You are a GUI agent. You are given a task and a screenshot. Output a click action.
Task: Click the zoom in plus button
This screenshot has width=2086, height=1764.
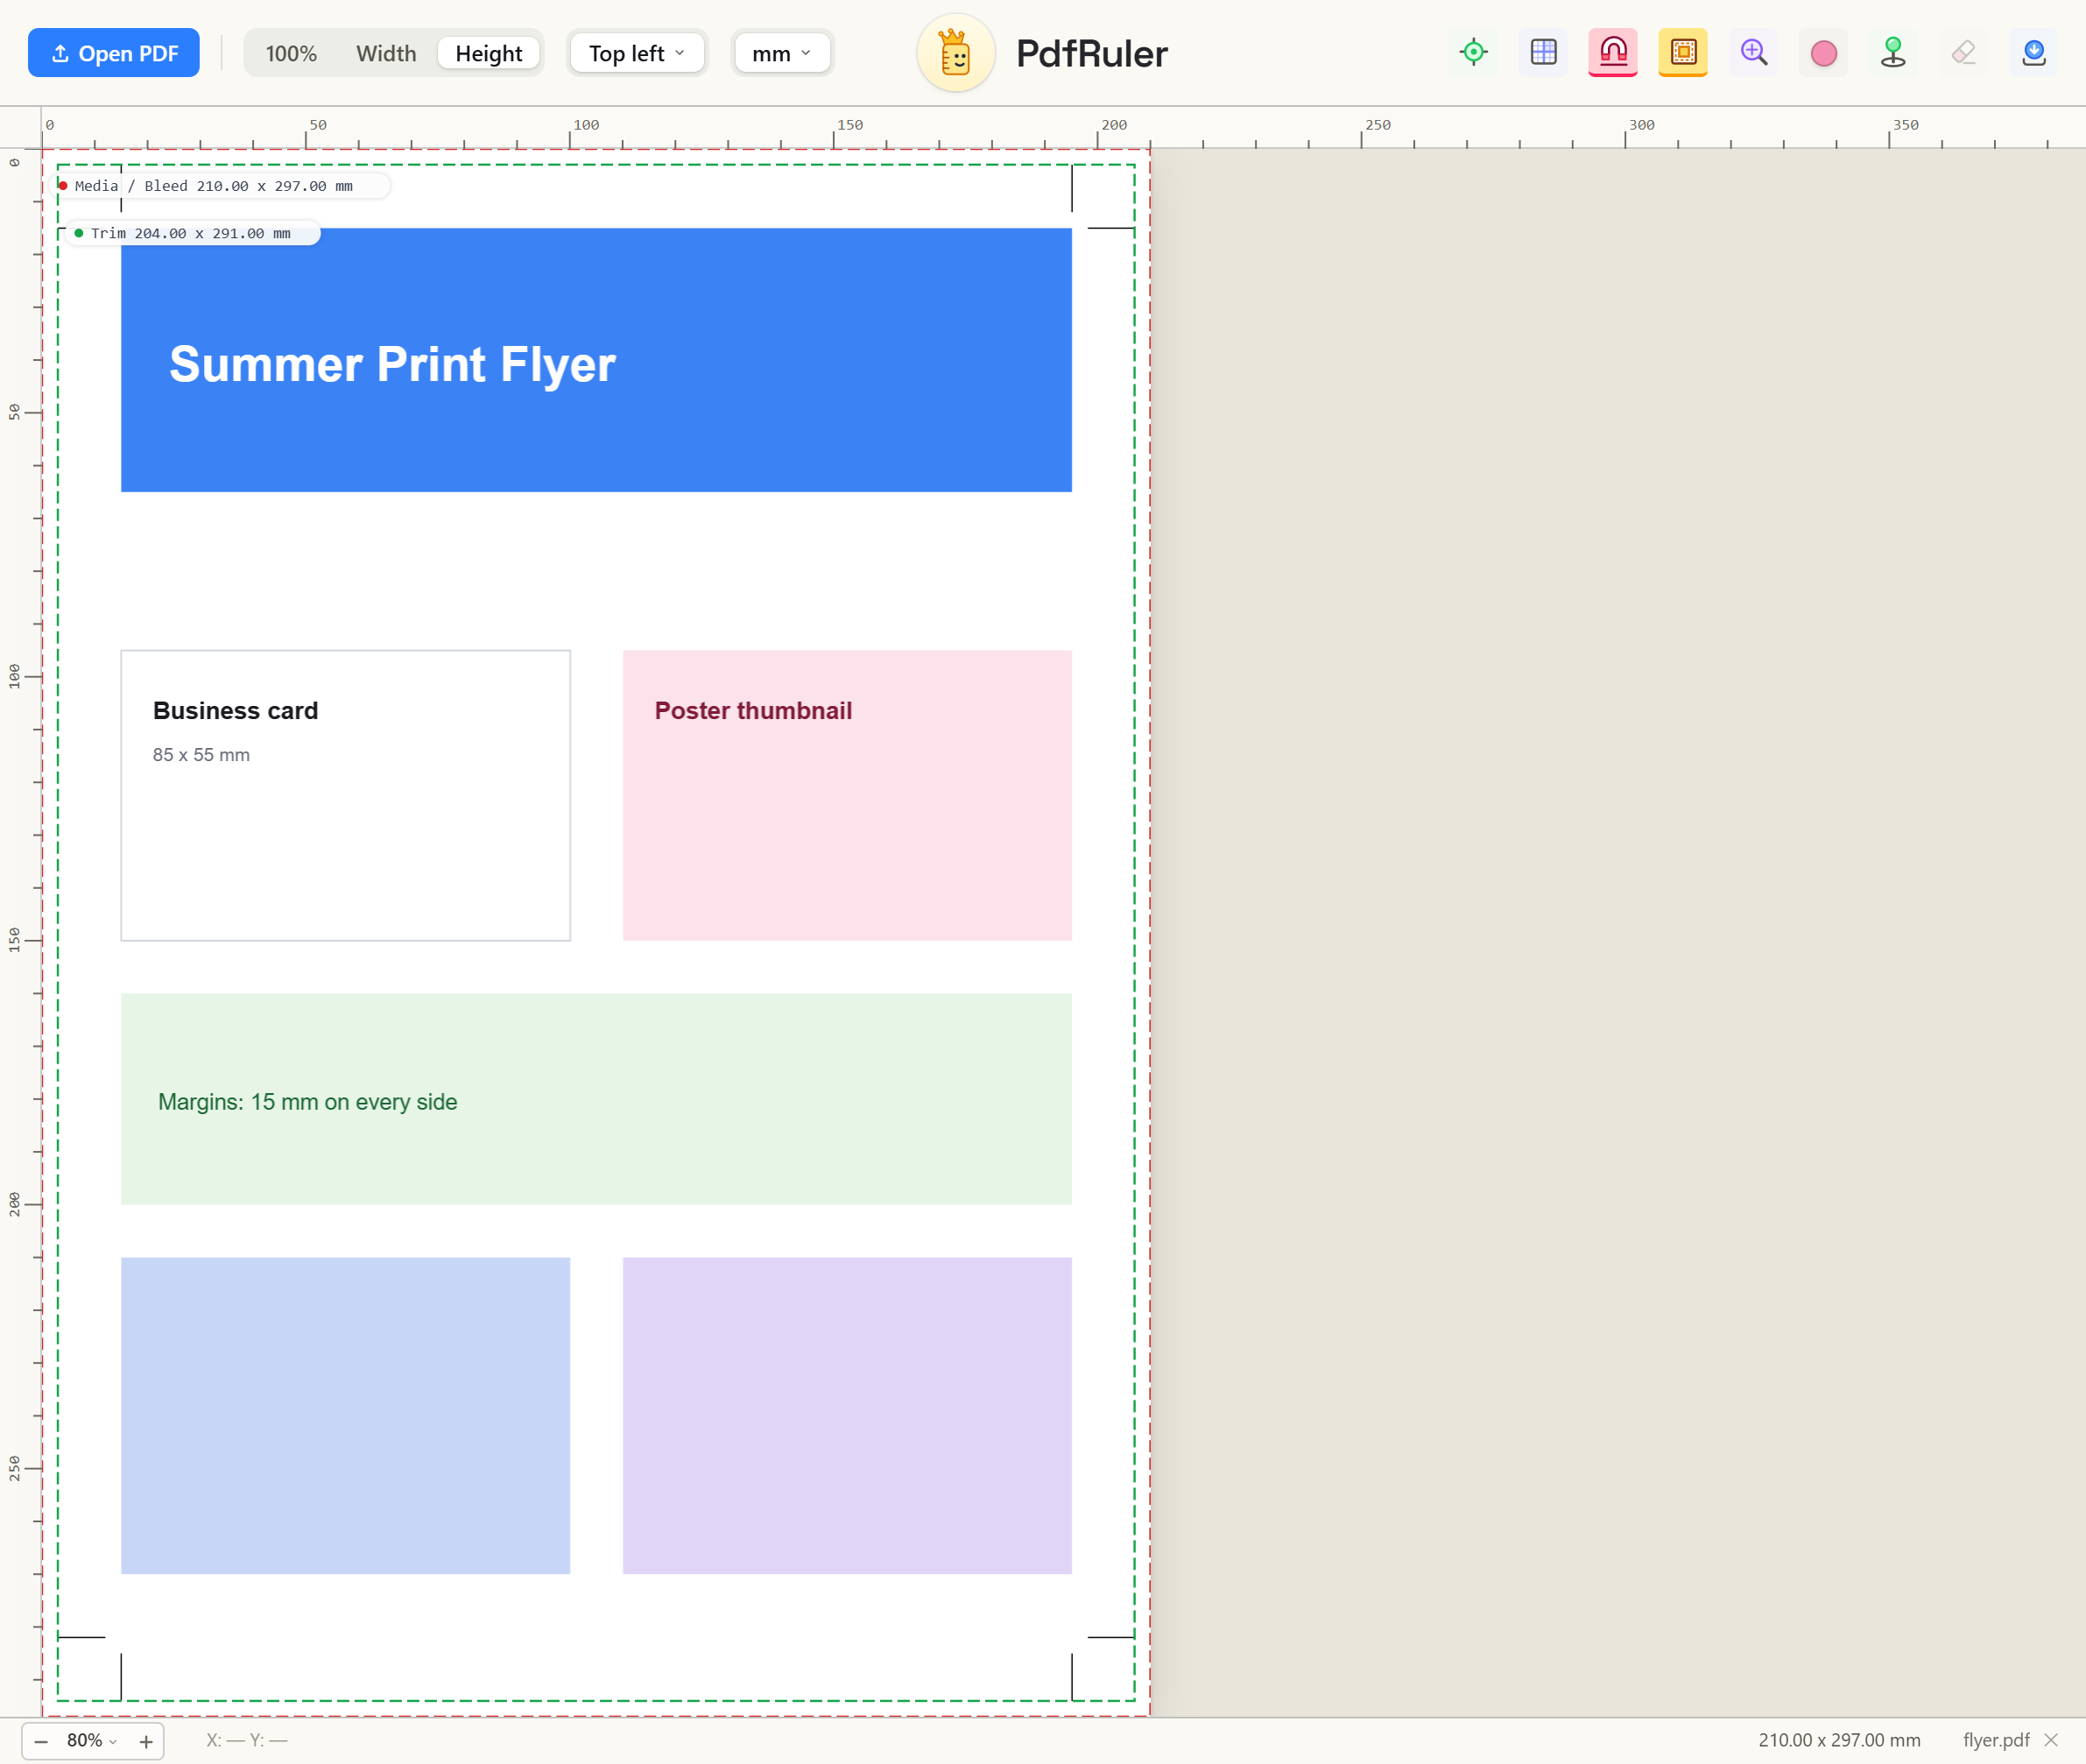pyautogui.click(x=146, y=1741)
